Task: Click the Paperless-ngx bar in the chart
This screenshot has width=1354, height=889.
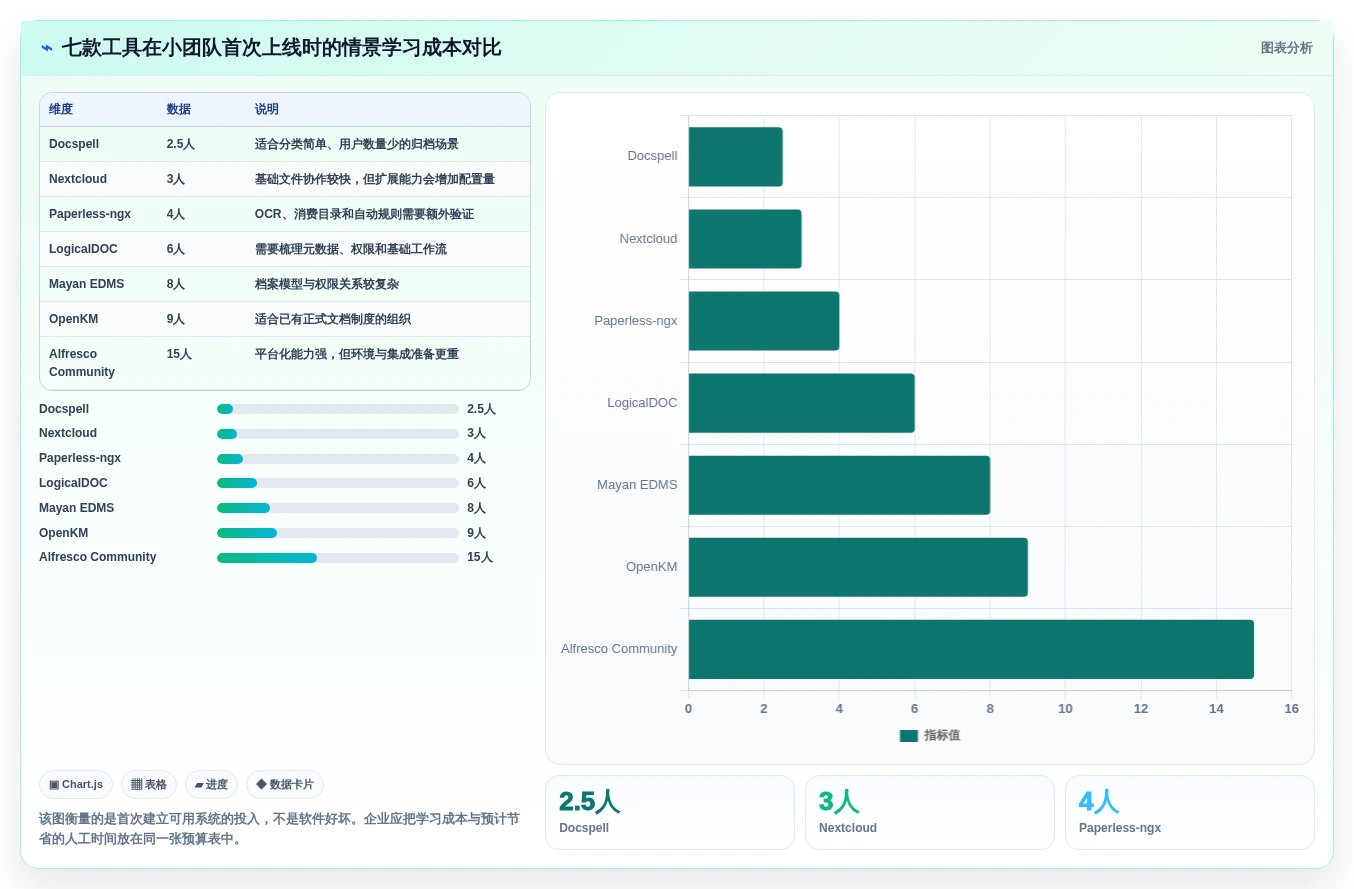Action: [x=764, y=321]
